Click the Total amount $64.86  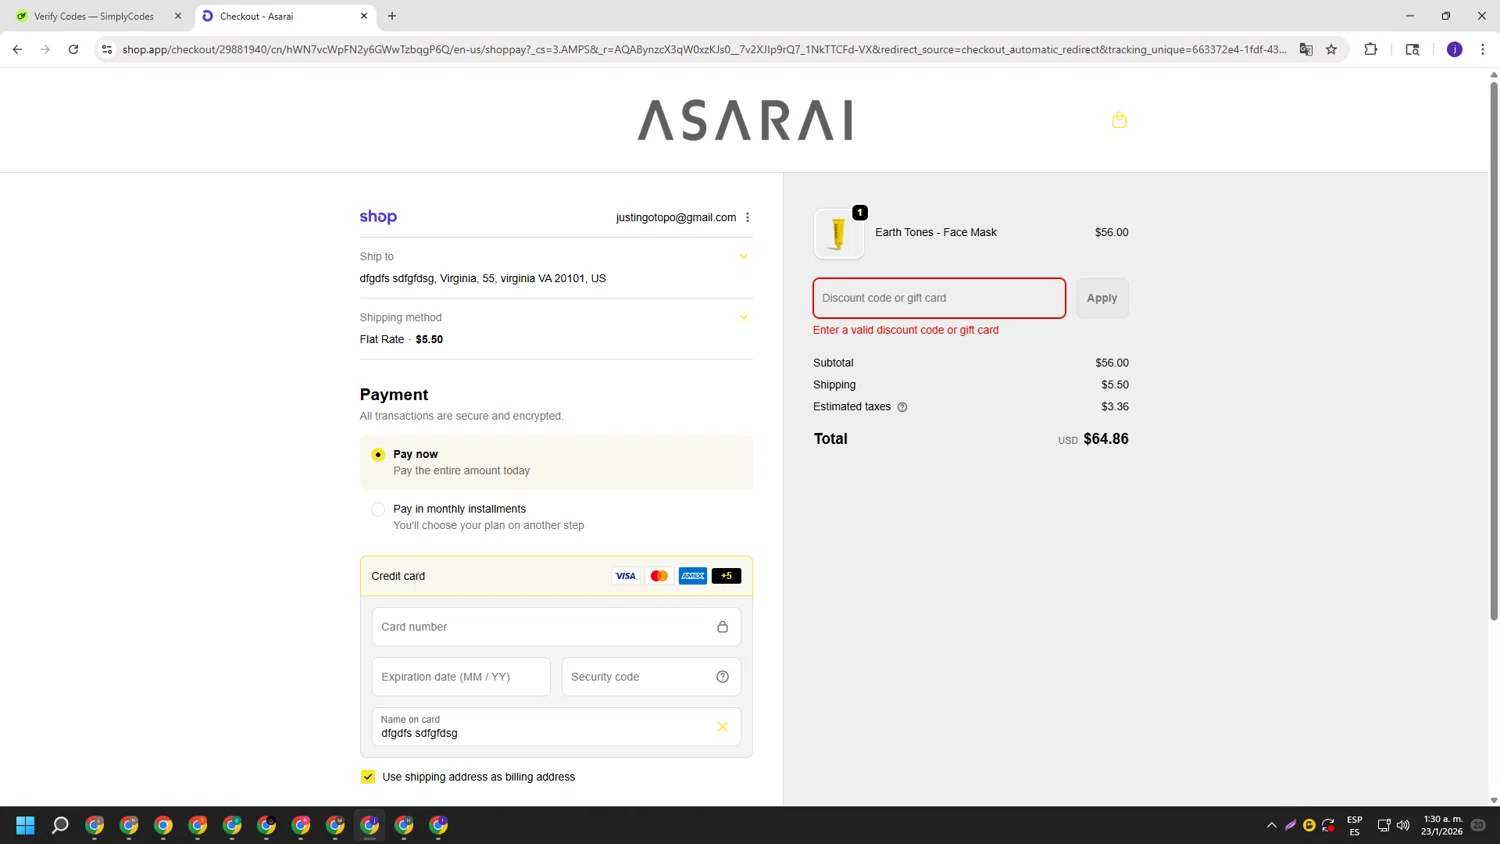pyautogui.click(x=1106, y=439)
